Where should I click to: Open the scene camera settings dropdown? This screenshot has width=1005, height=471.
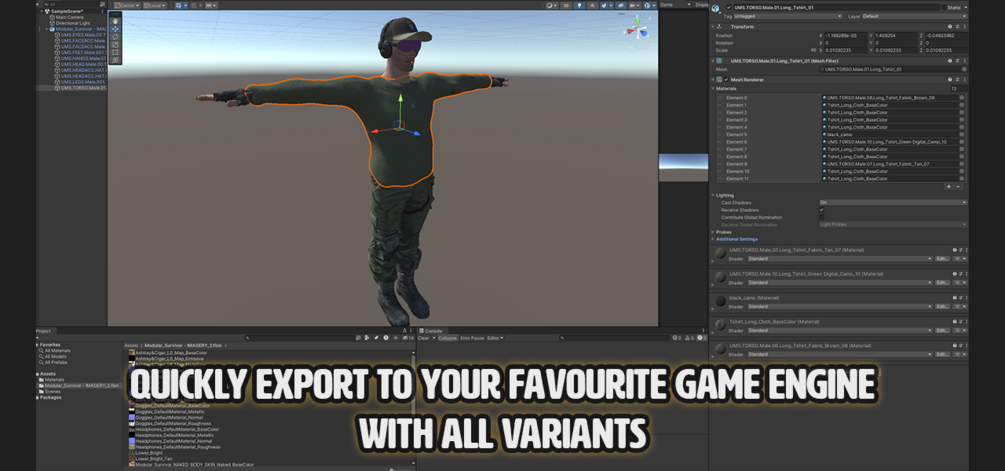point(634,5)
